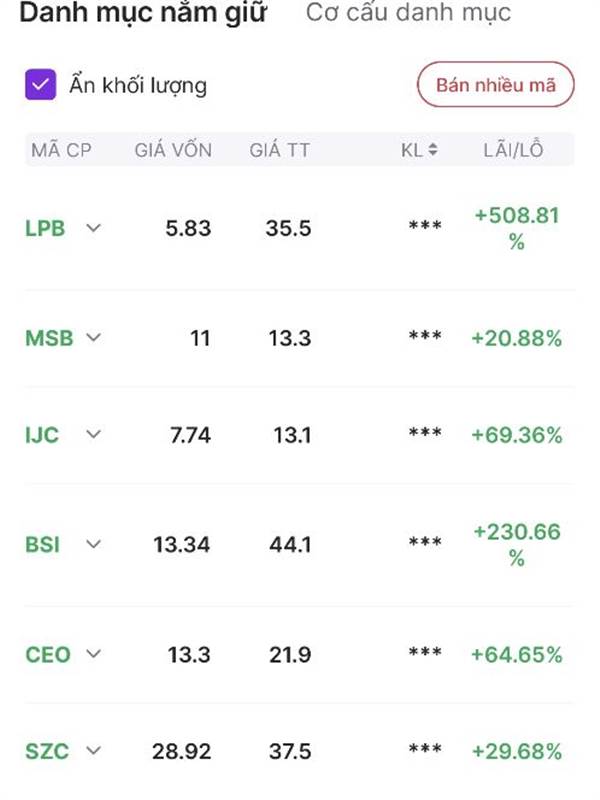Screen dimensions: 600x800
Task: Expand the MSB stock row chevron
Action: tap(93, 337)
